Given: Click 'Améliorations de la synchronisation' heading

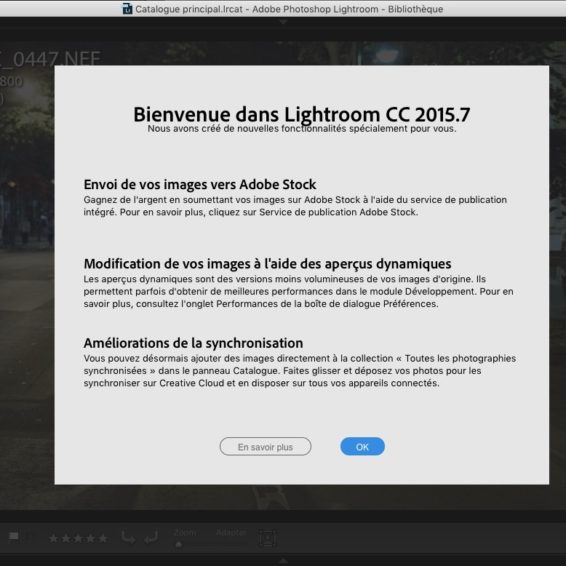Looking at the screenshot, I should coord(193,343).
